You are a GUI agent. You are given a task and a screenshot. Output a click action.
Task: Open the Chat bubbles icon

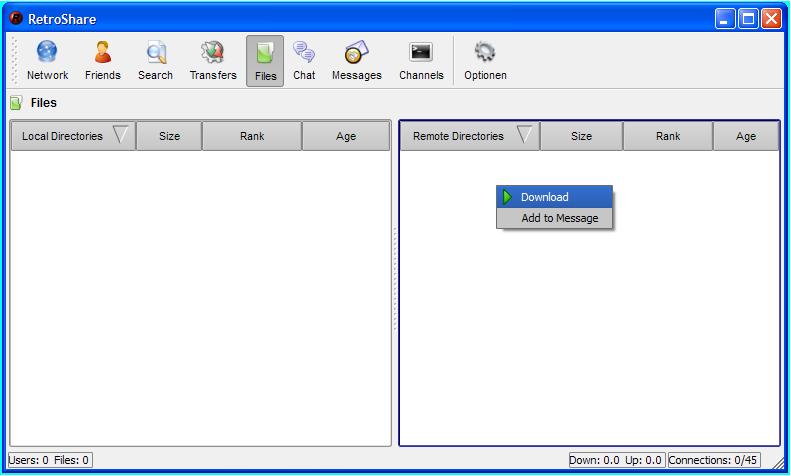(x=304, y=52)
